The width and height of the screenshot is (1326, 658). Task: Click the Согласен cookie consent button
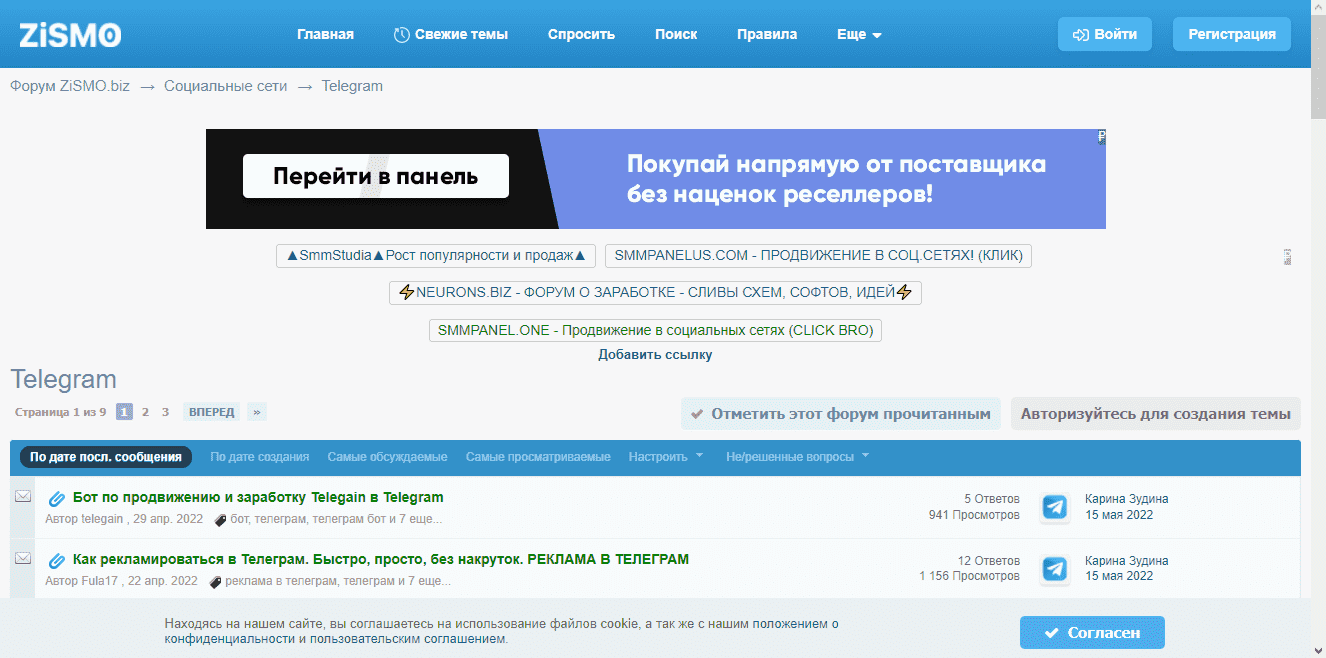click(1092, 633)
